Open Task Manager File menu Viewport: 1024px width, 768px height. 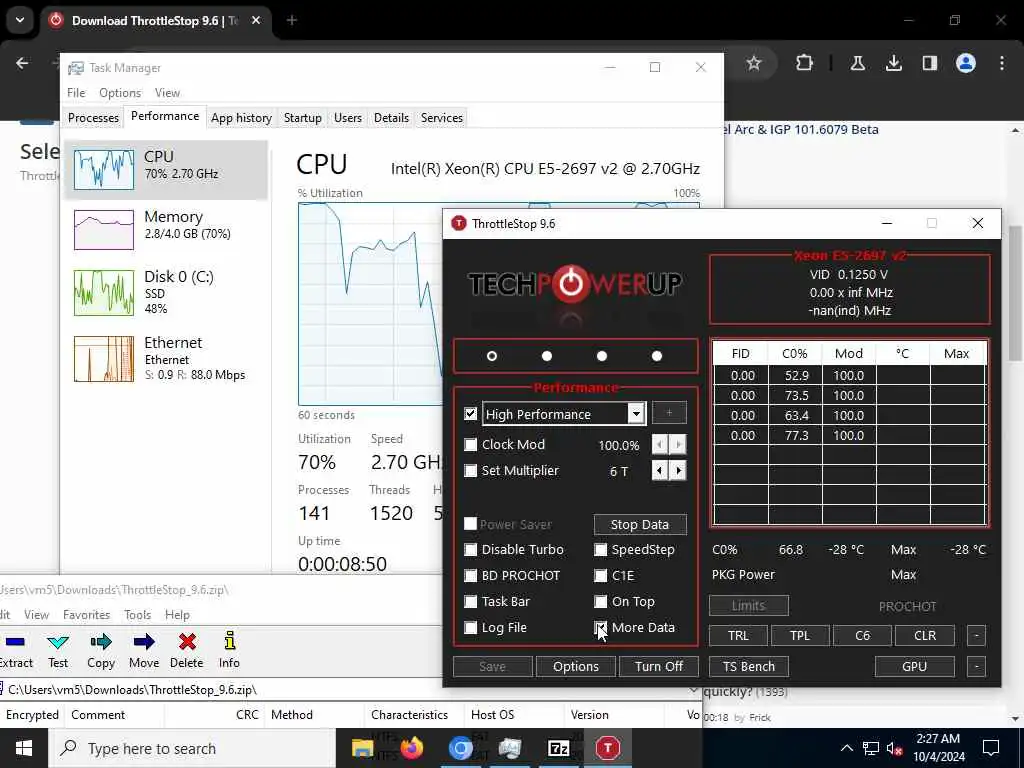[76, 93]
